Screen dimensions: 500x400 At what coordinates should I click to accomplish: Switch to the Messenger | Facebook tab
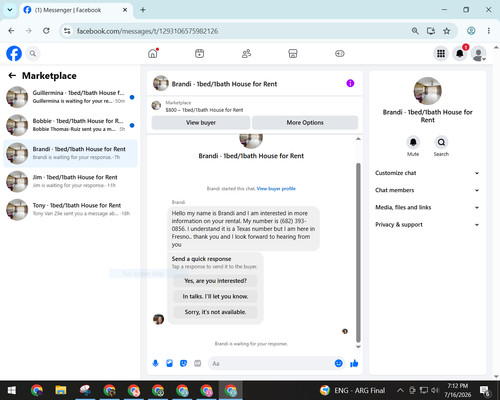(x=76, y=10)
